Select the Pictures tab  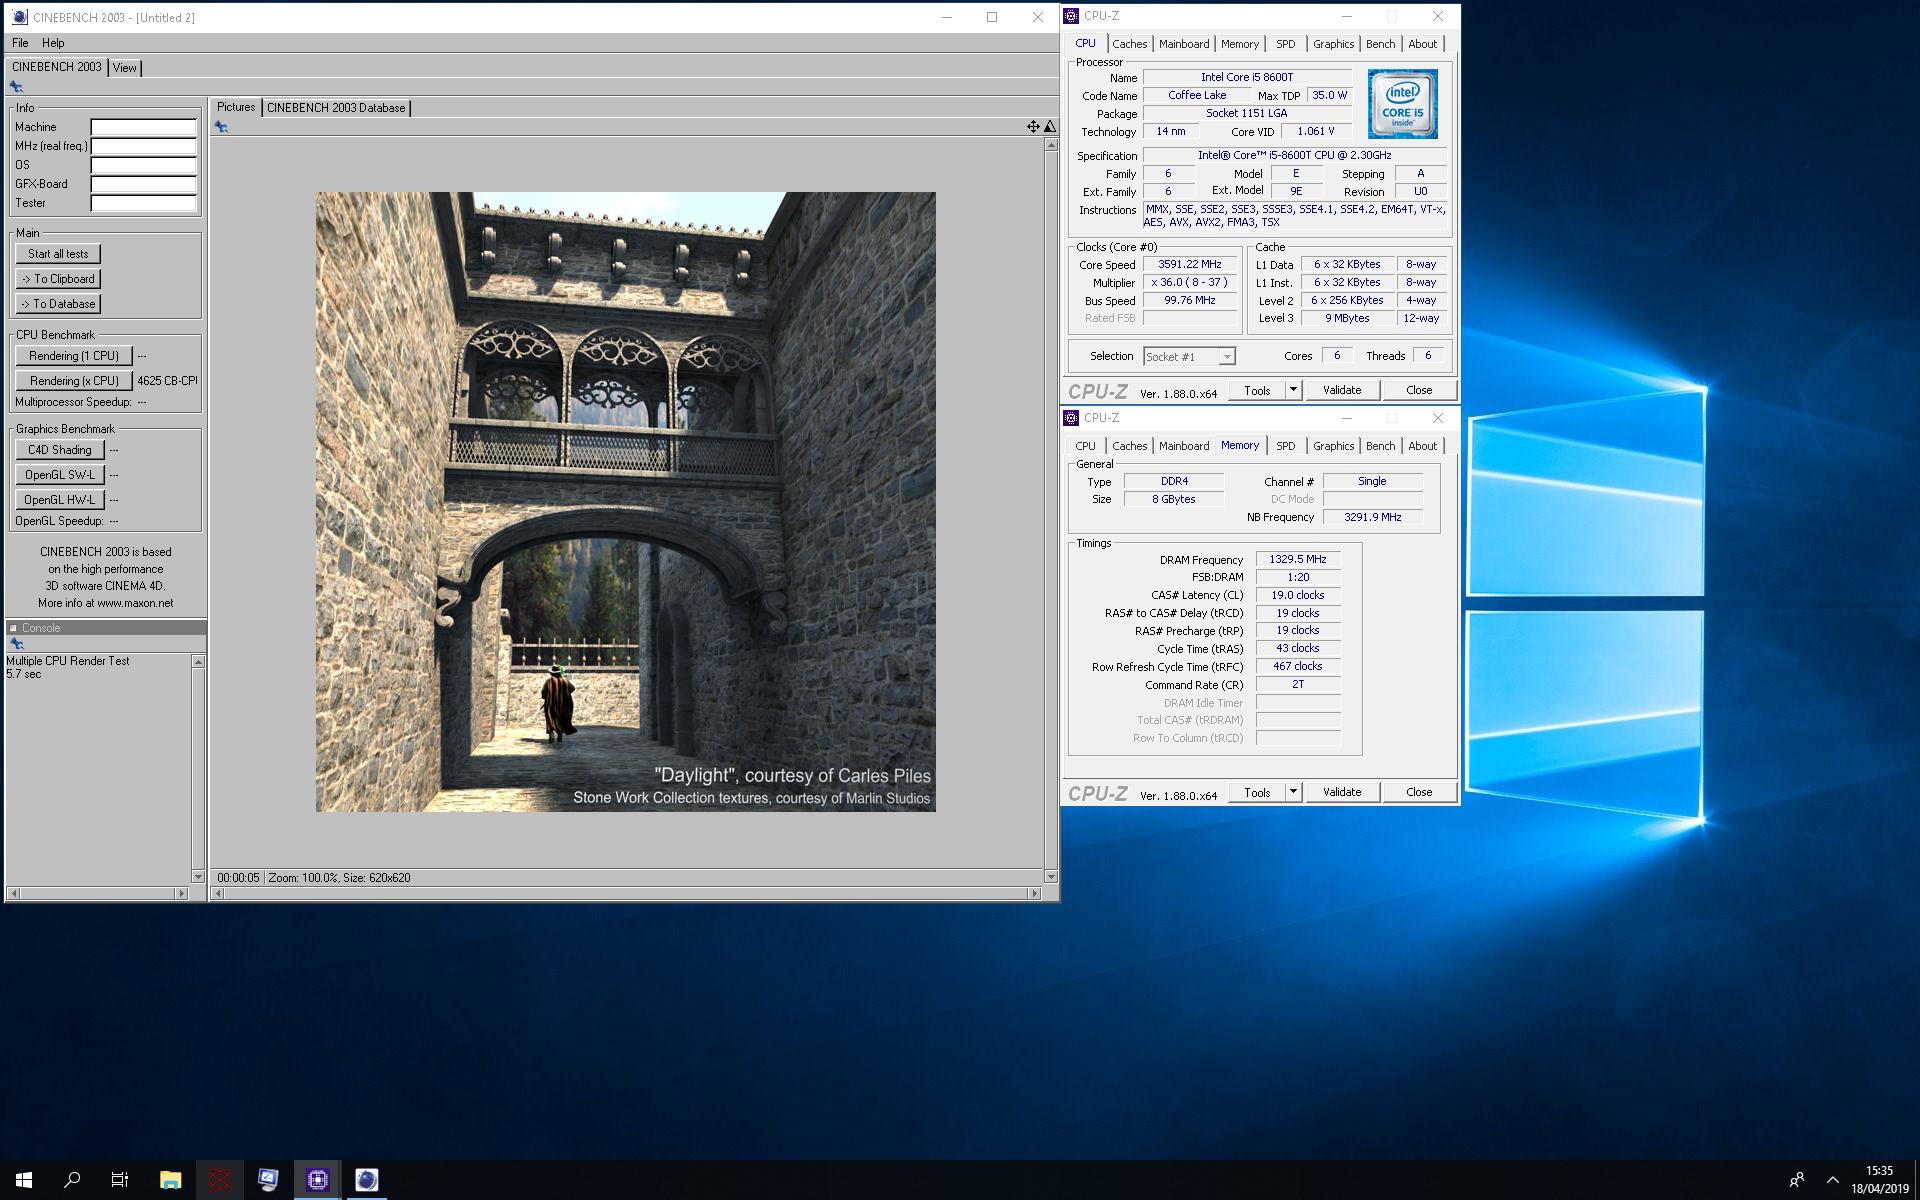236,107
